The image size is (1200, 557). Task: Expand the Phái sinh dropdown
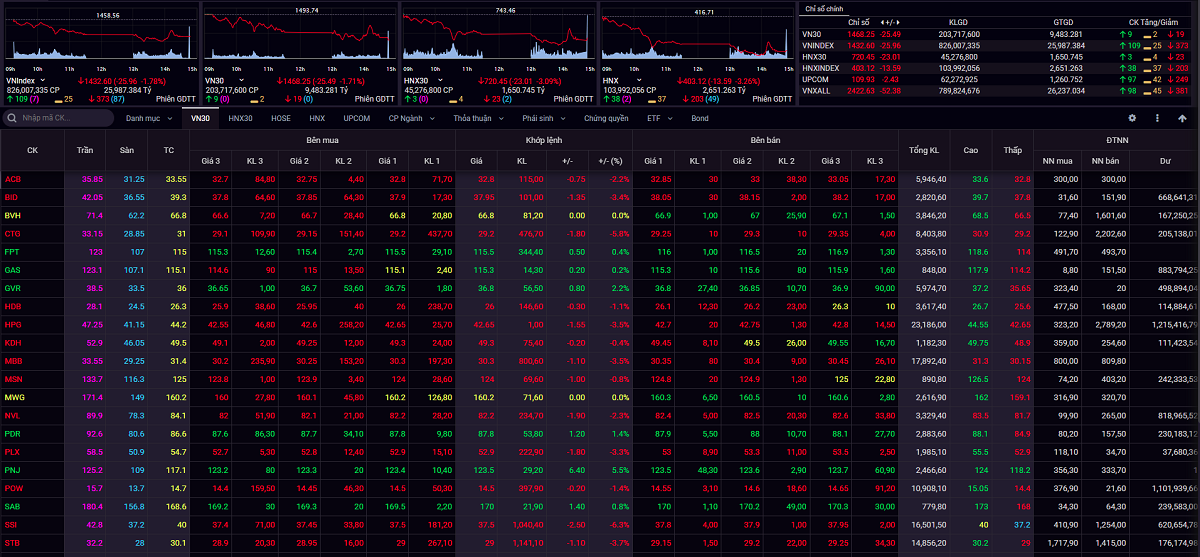point(542,118)
